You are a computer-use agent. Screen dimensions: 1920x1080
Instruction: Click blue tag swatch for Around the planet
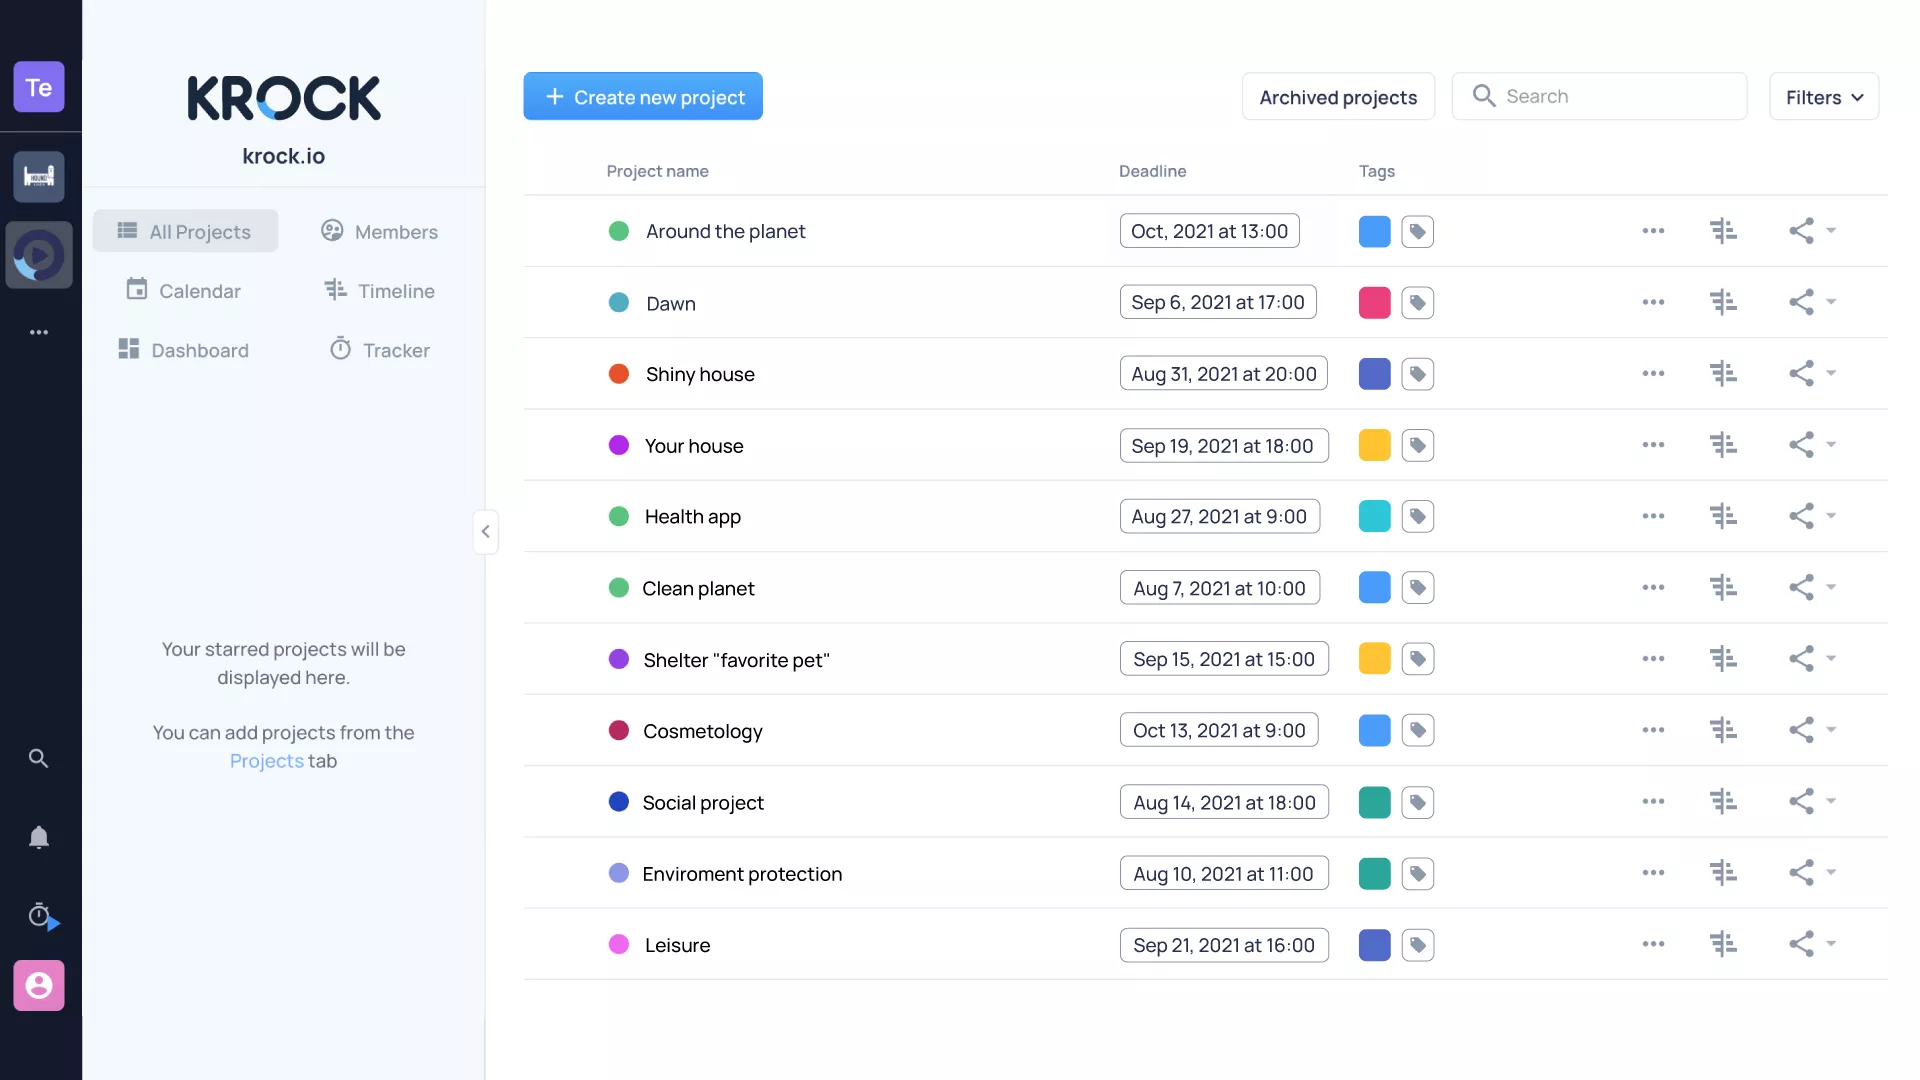(x=1374, y=231)
